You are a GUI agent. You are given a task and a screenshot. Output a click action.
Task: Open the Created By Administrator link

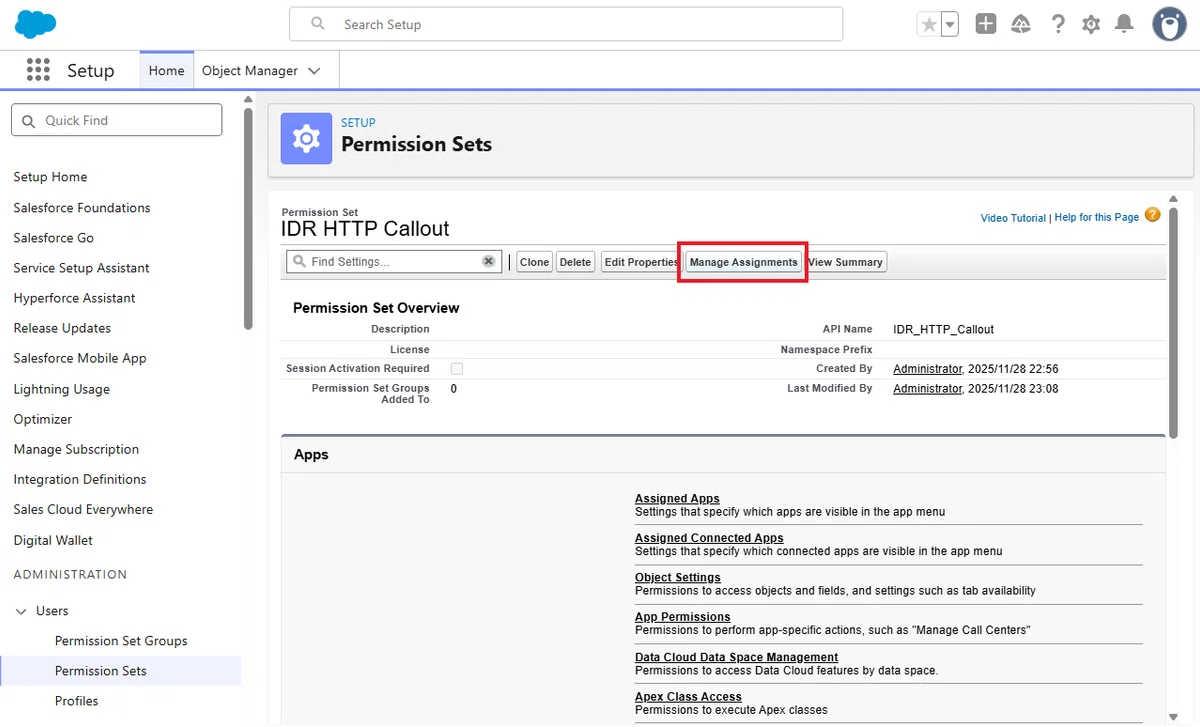927,369
